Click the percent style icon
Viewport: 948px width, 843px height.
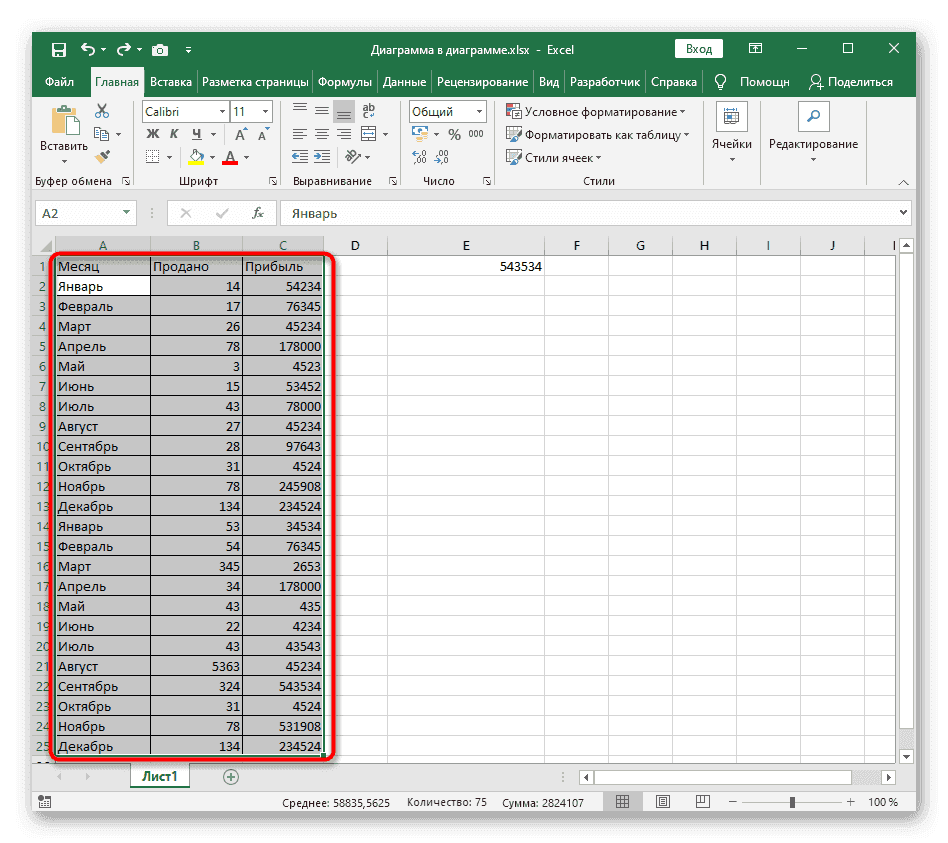454,134
